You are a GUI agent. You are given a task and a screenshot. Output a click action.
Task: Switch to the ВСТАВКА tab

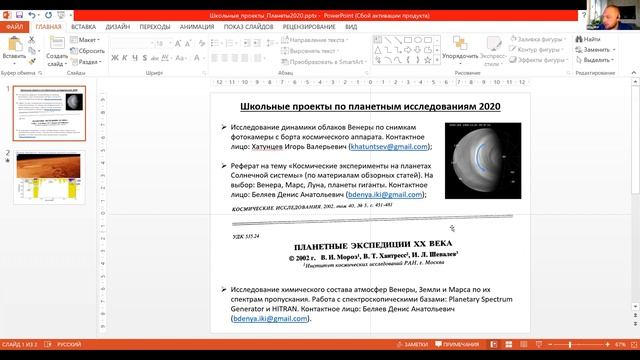pos(83,27)
